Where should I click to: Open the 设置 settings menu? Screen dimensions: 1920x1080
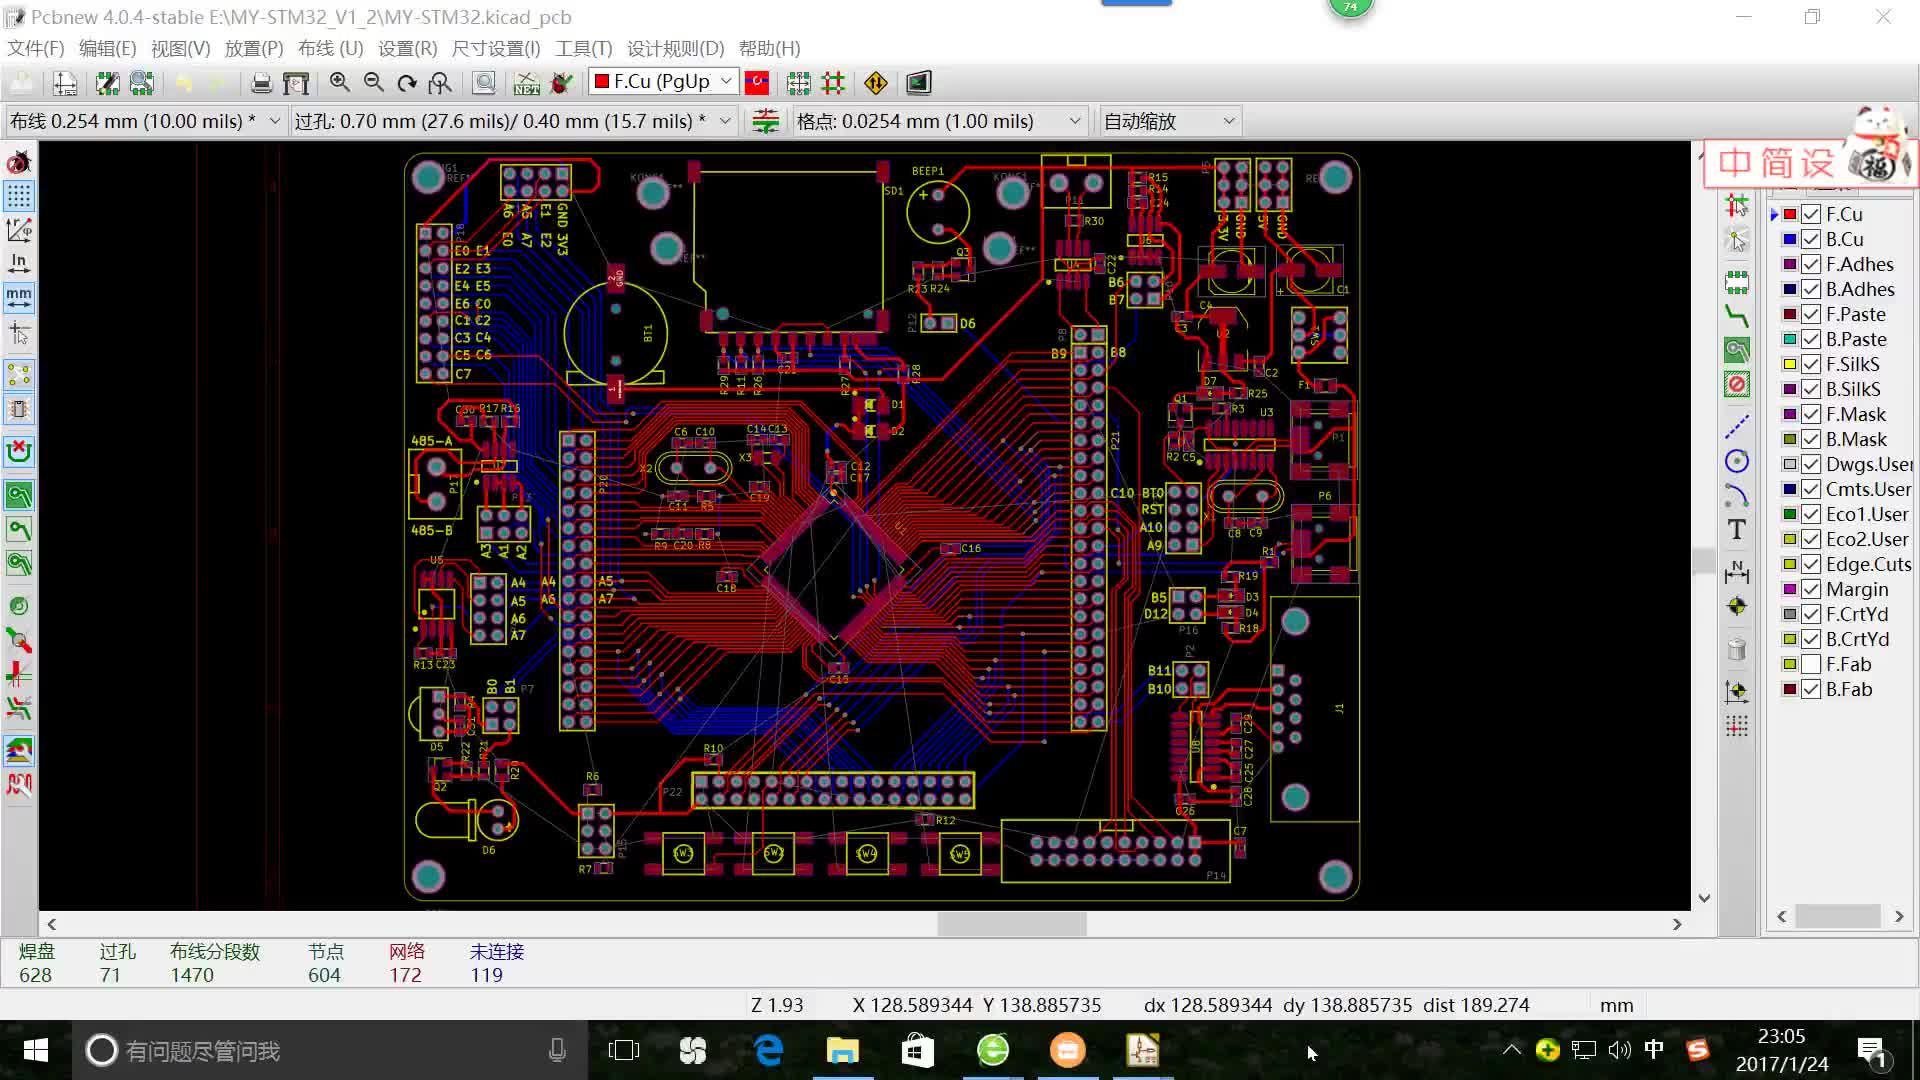(406, 49)
